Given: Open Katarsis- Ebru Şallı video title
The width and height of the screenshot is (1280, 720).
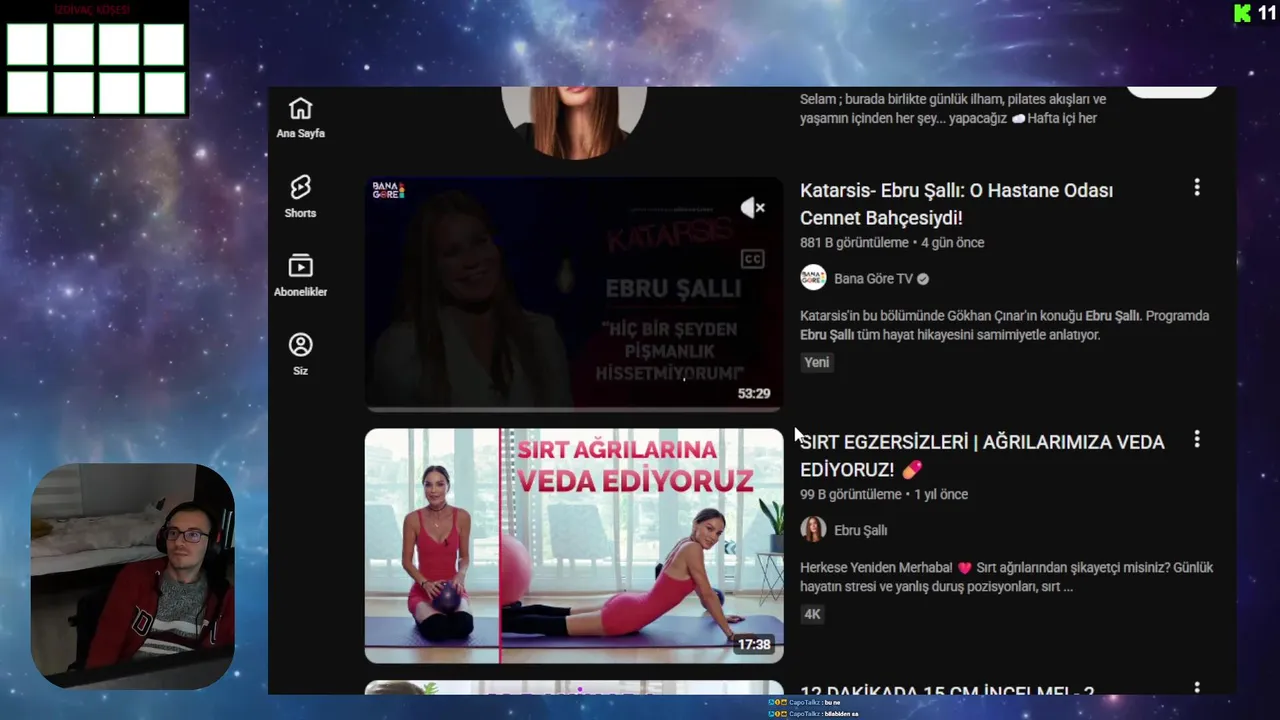Looking at the screenshot, I should 956,204.
